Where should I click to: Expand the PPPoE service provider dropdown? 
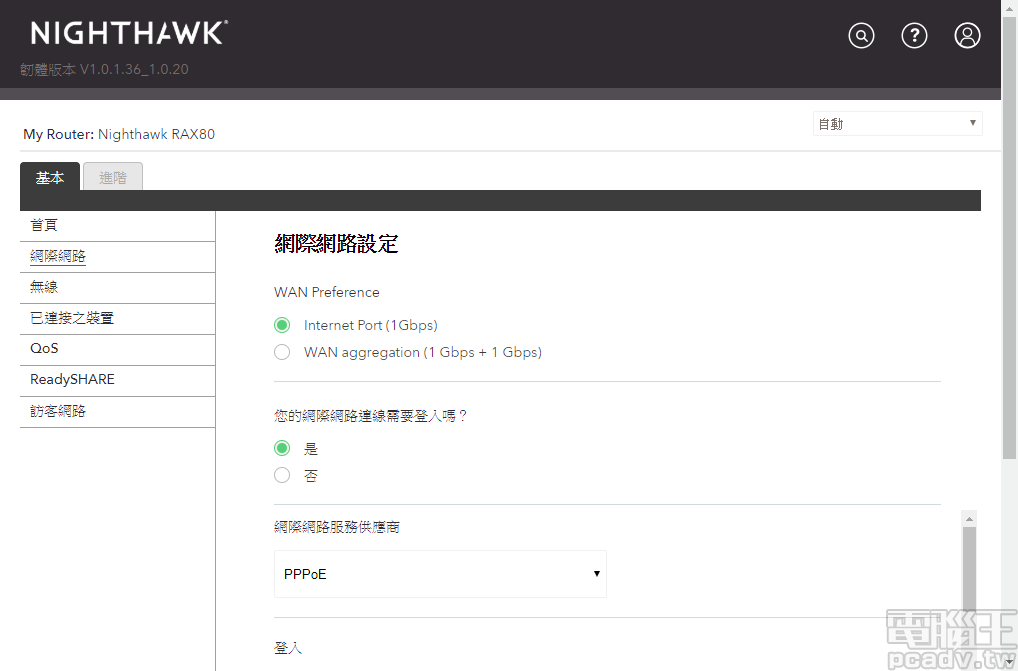pos(440,574)
